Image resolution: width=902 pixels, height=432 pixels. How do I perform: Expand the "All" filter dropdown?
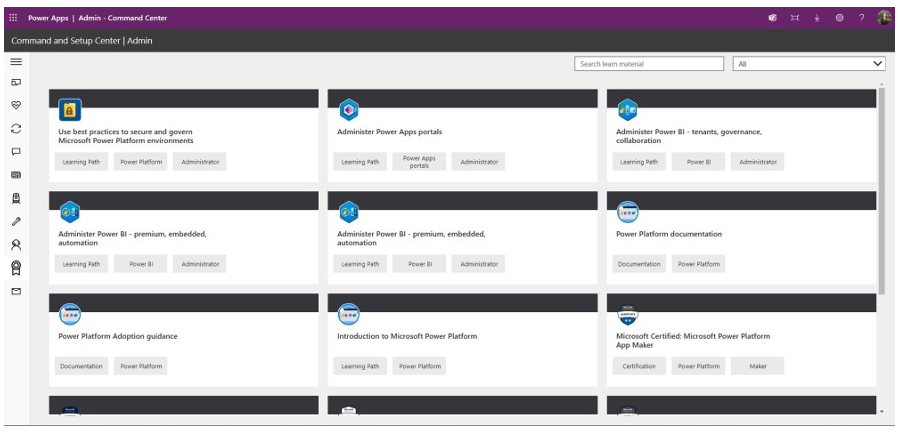(x=808, y=64)
